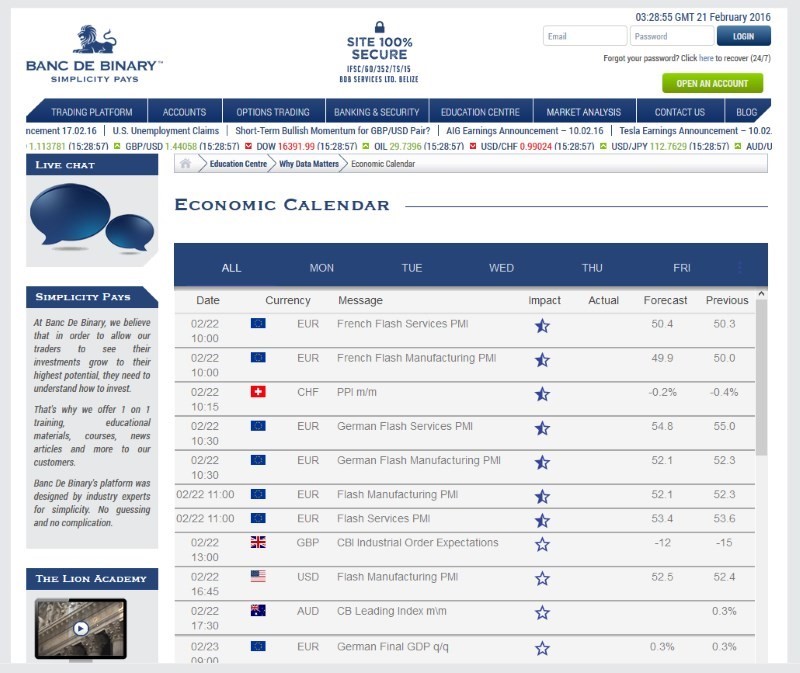Select the TUE calendar tab

pyautogui.click(x=412, y=268)
